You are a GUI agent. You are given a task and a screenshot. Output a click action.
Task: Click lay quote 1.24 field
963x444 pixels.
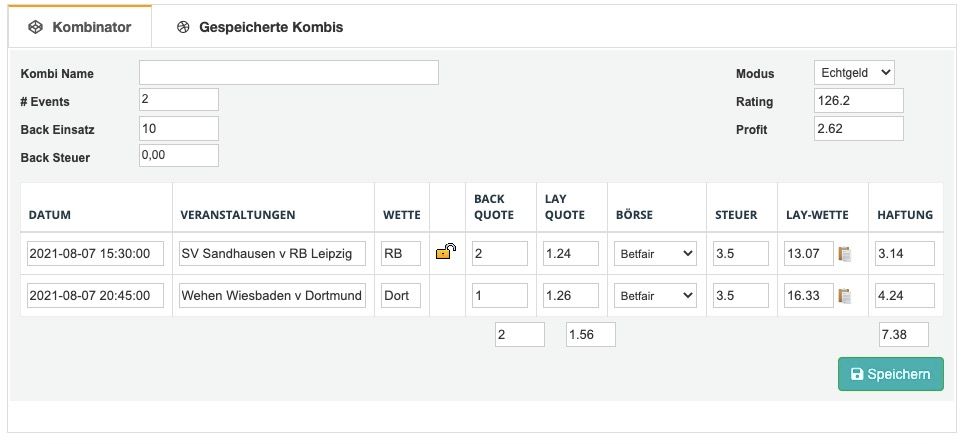tap(571, 254)
